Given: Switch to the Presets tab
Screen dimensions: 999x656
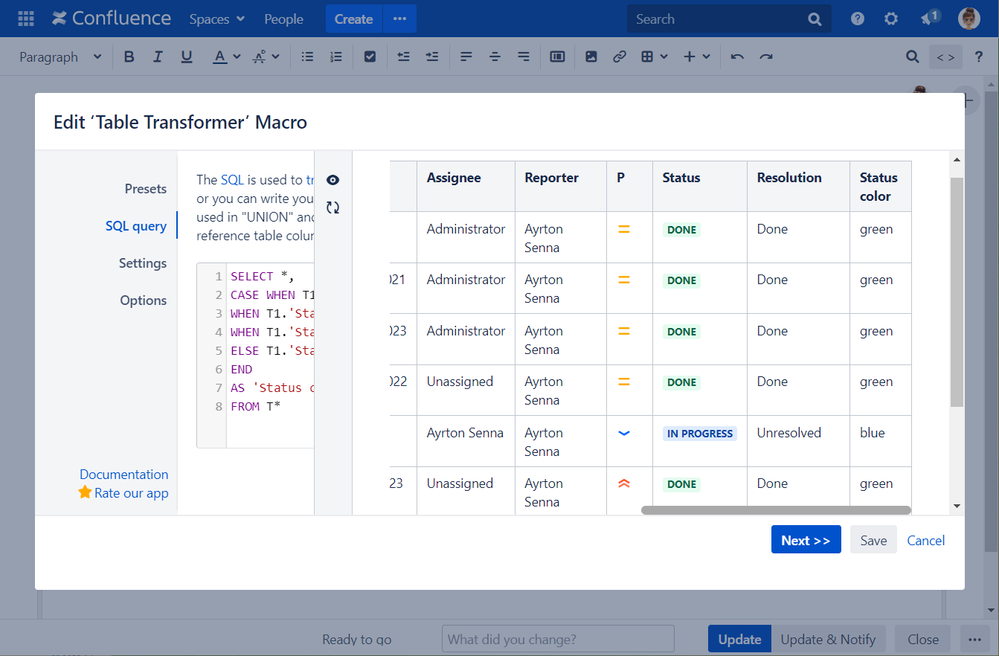Looking at the screenshot, I should (145, 188).
